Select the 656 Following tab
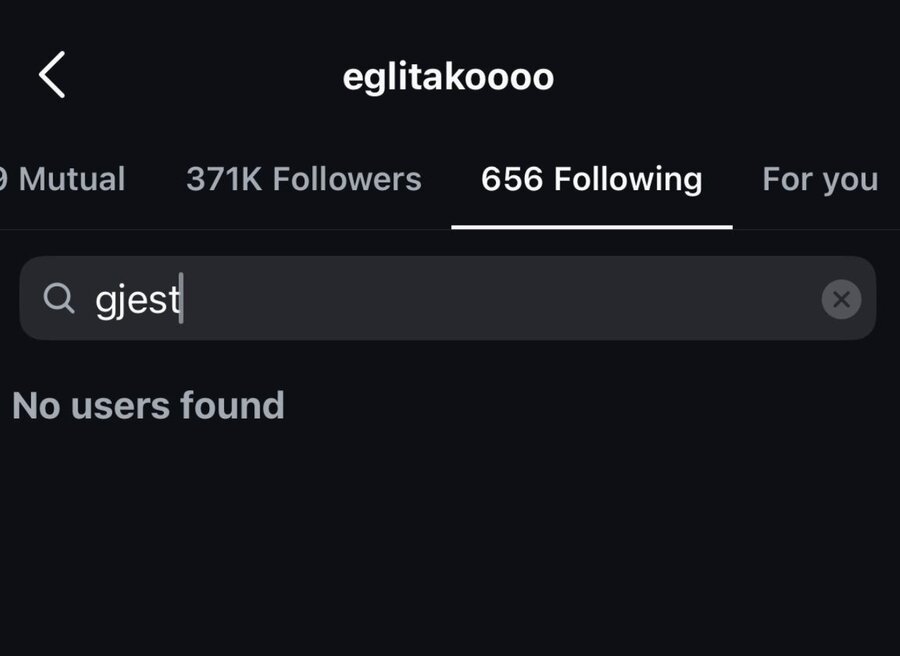Image resolution: width=900 pixels, height=656 pixels. (591, 180)
